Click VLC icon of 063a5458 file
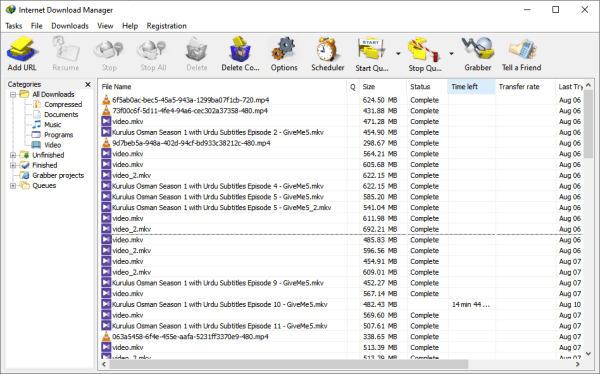Viewport: 600px width, 374px height. point(106,336)
